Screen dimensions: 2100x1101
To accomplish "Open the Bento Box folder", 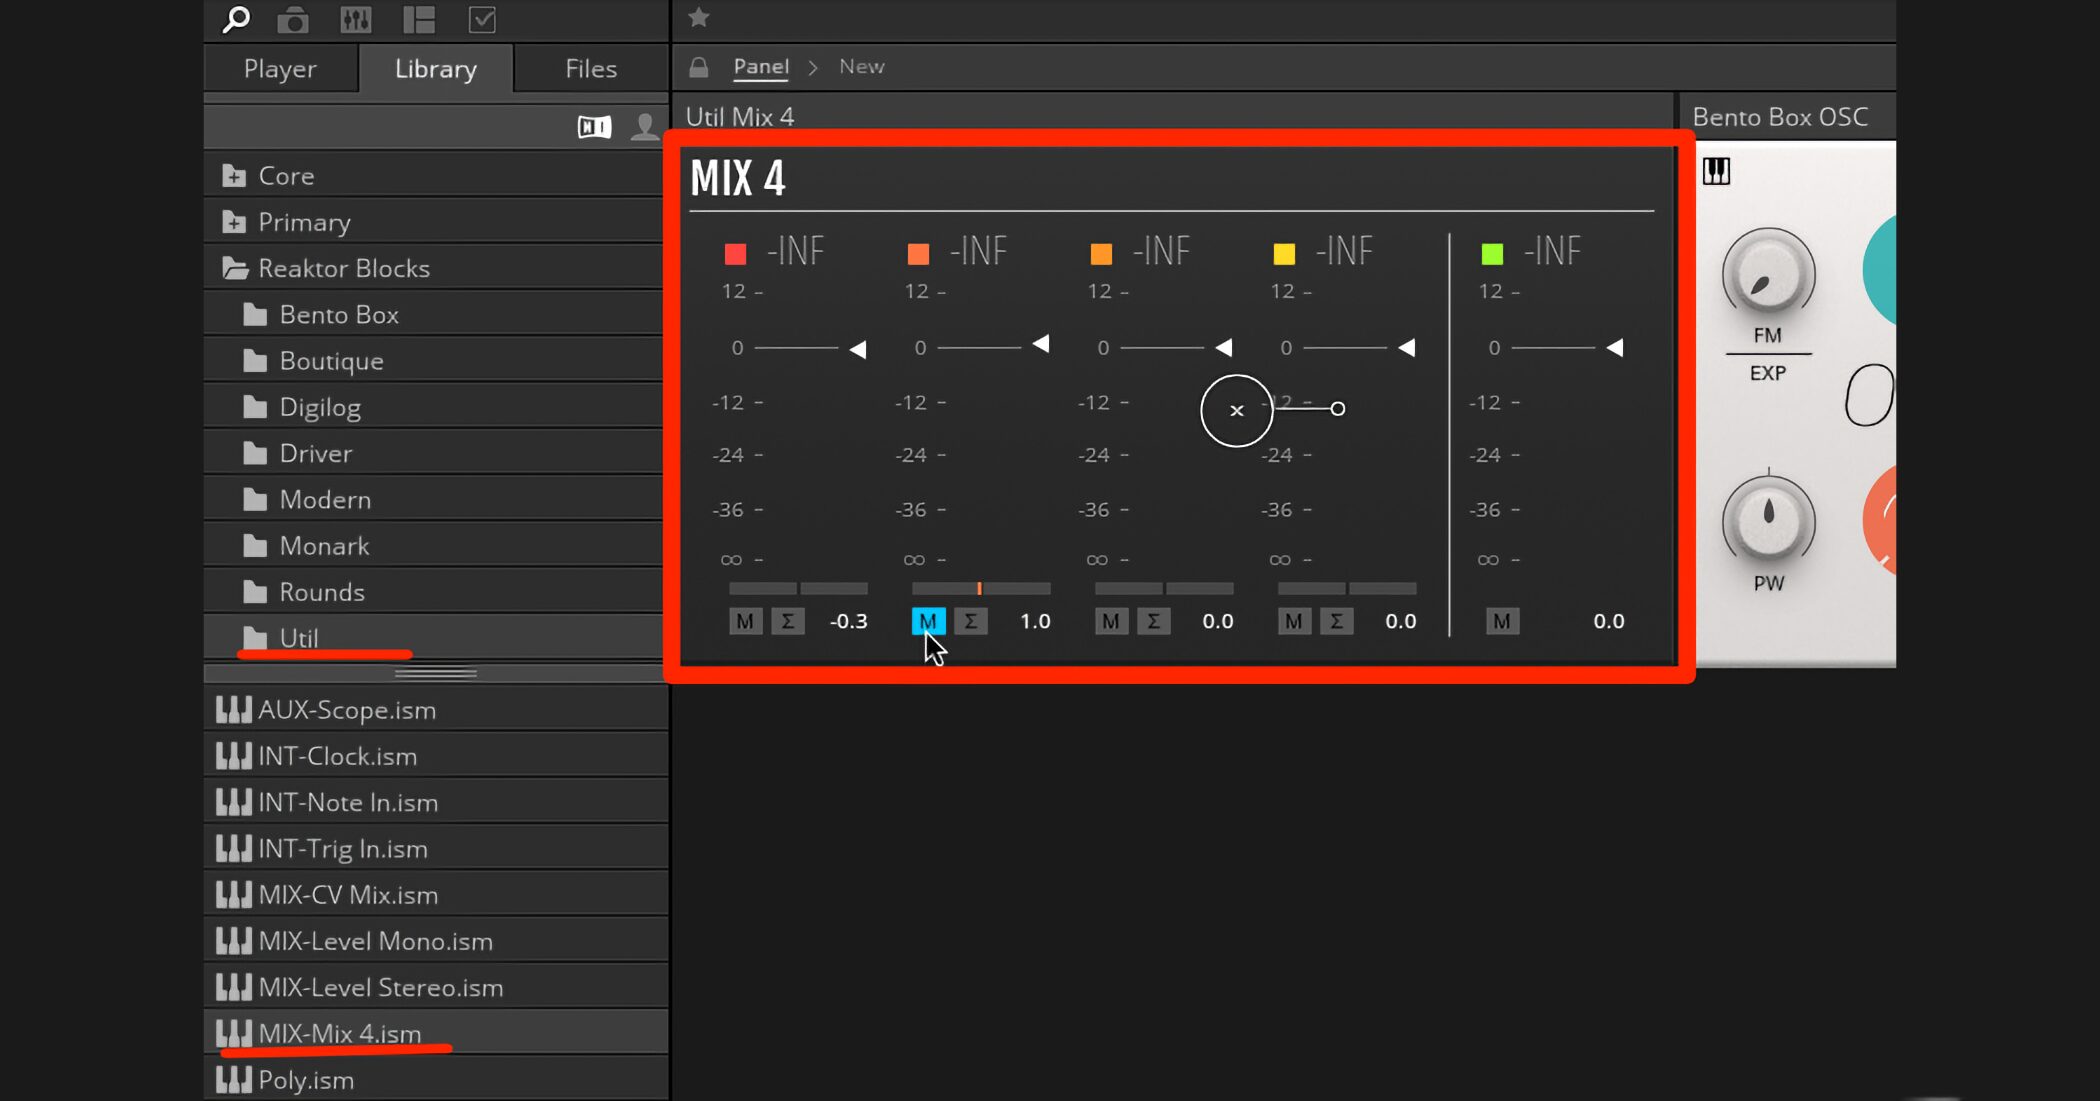I will point(434,314).
